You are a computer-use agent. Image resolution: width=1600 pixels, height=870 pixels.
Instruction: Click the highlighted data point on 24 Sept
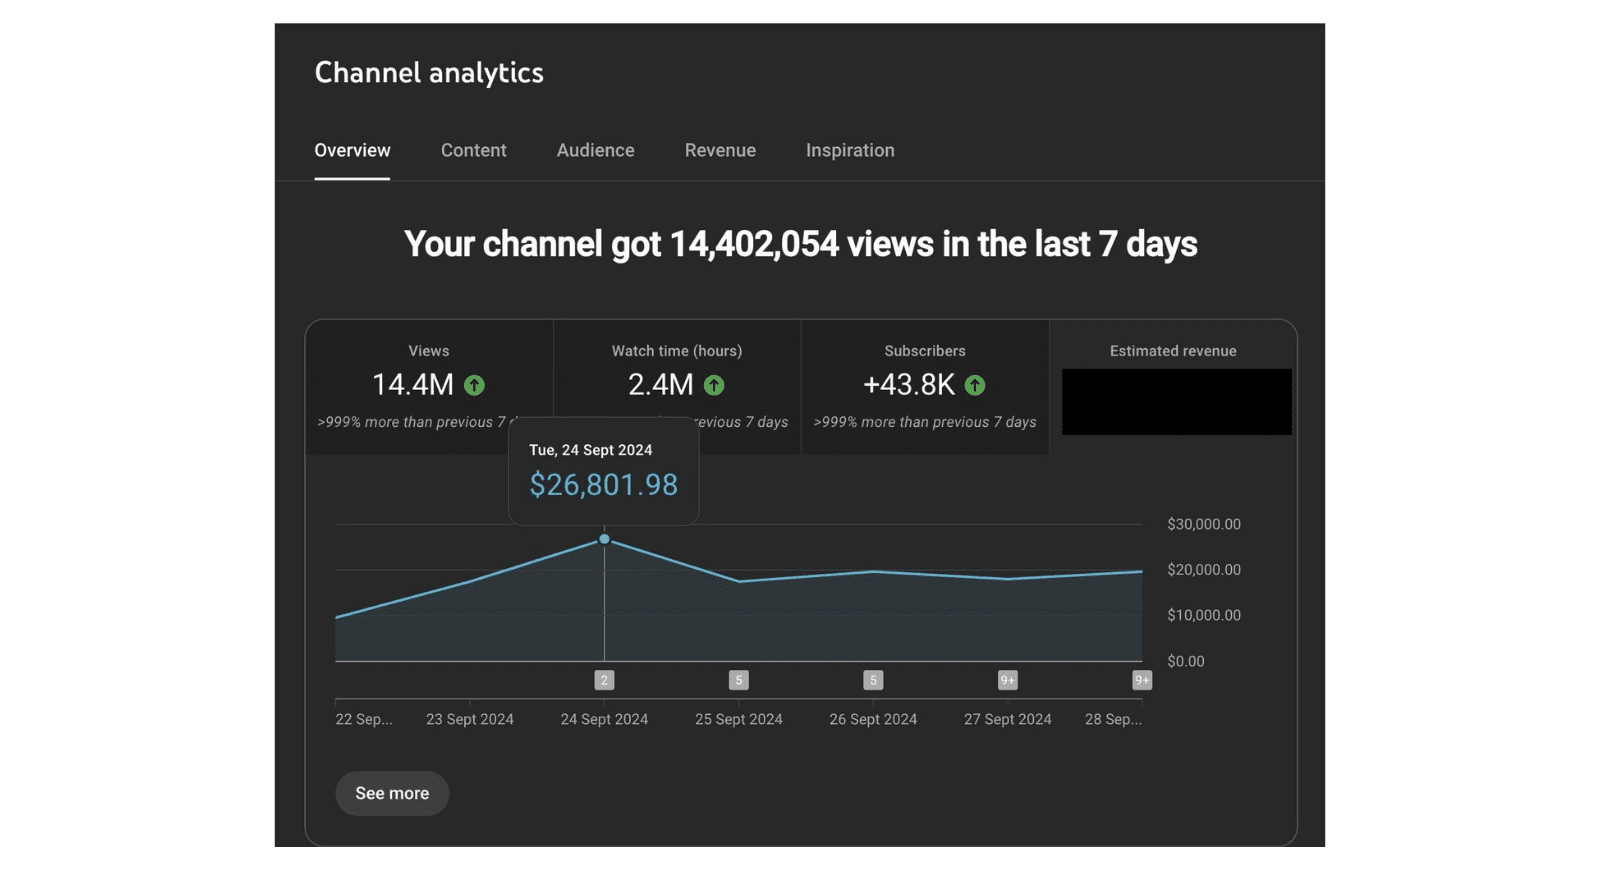pyautogui.click(x=604, y=539)
